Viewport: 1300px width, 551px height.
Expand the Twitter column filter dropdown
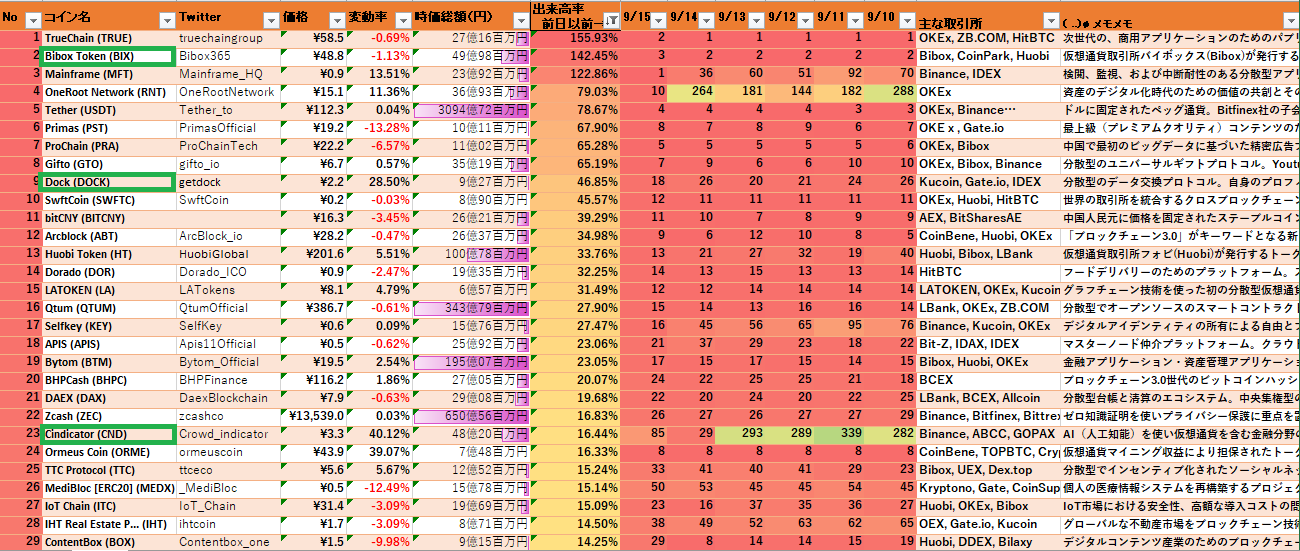pos(270,20)
